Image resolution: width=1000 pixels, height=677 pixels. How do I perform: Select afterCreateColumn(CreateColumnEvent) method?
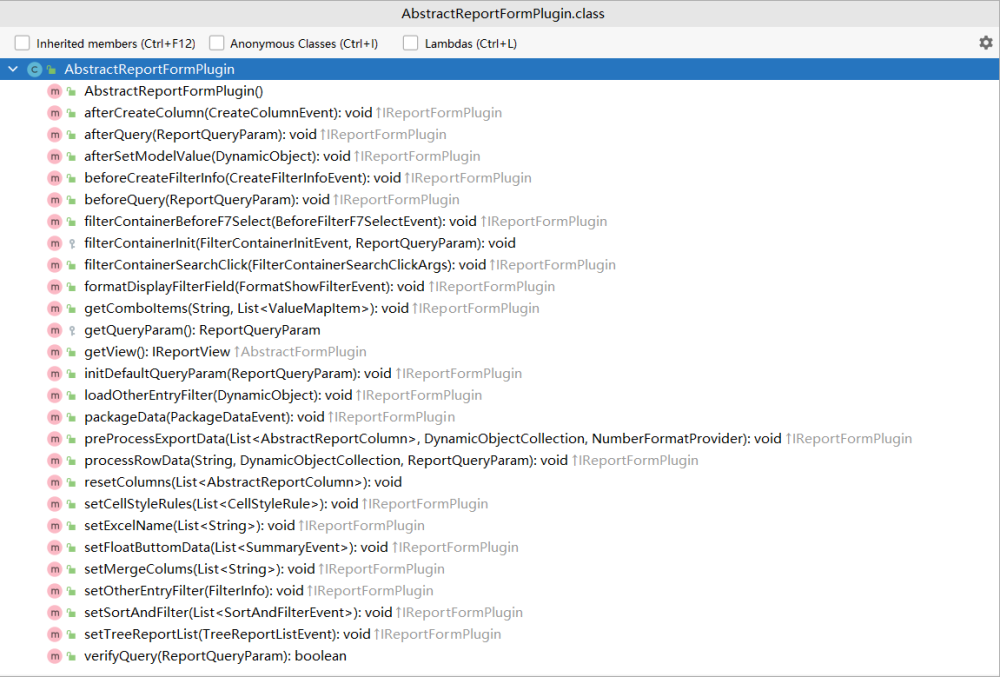[499, 113]
